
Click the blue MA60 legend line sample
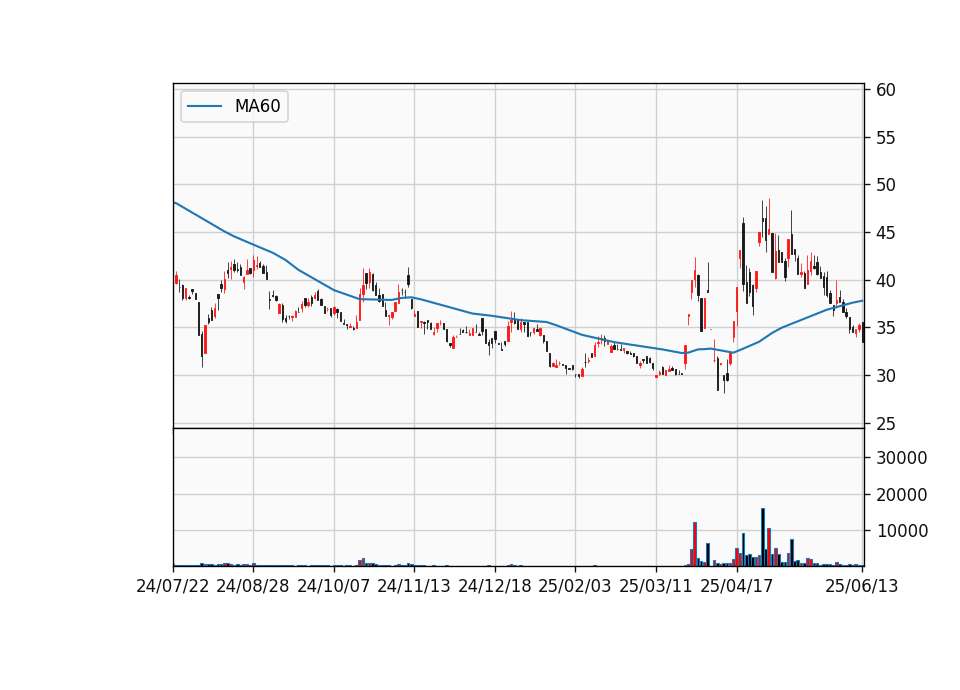click(204, 106)
